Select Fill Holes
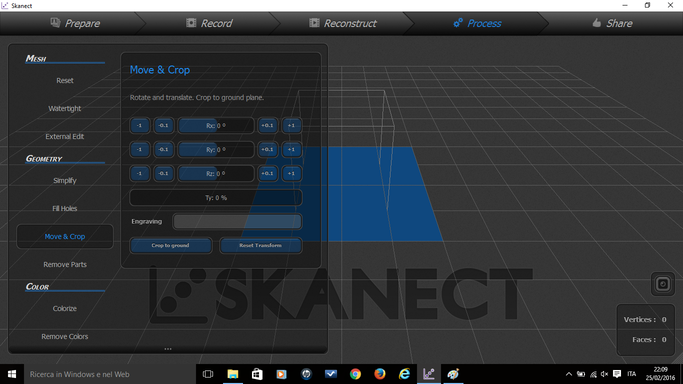The width and height of the screenshot is (683, 384). 64,209
